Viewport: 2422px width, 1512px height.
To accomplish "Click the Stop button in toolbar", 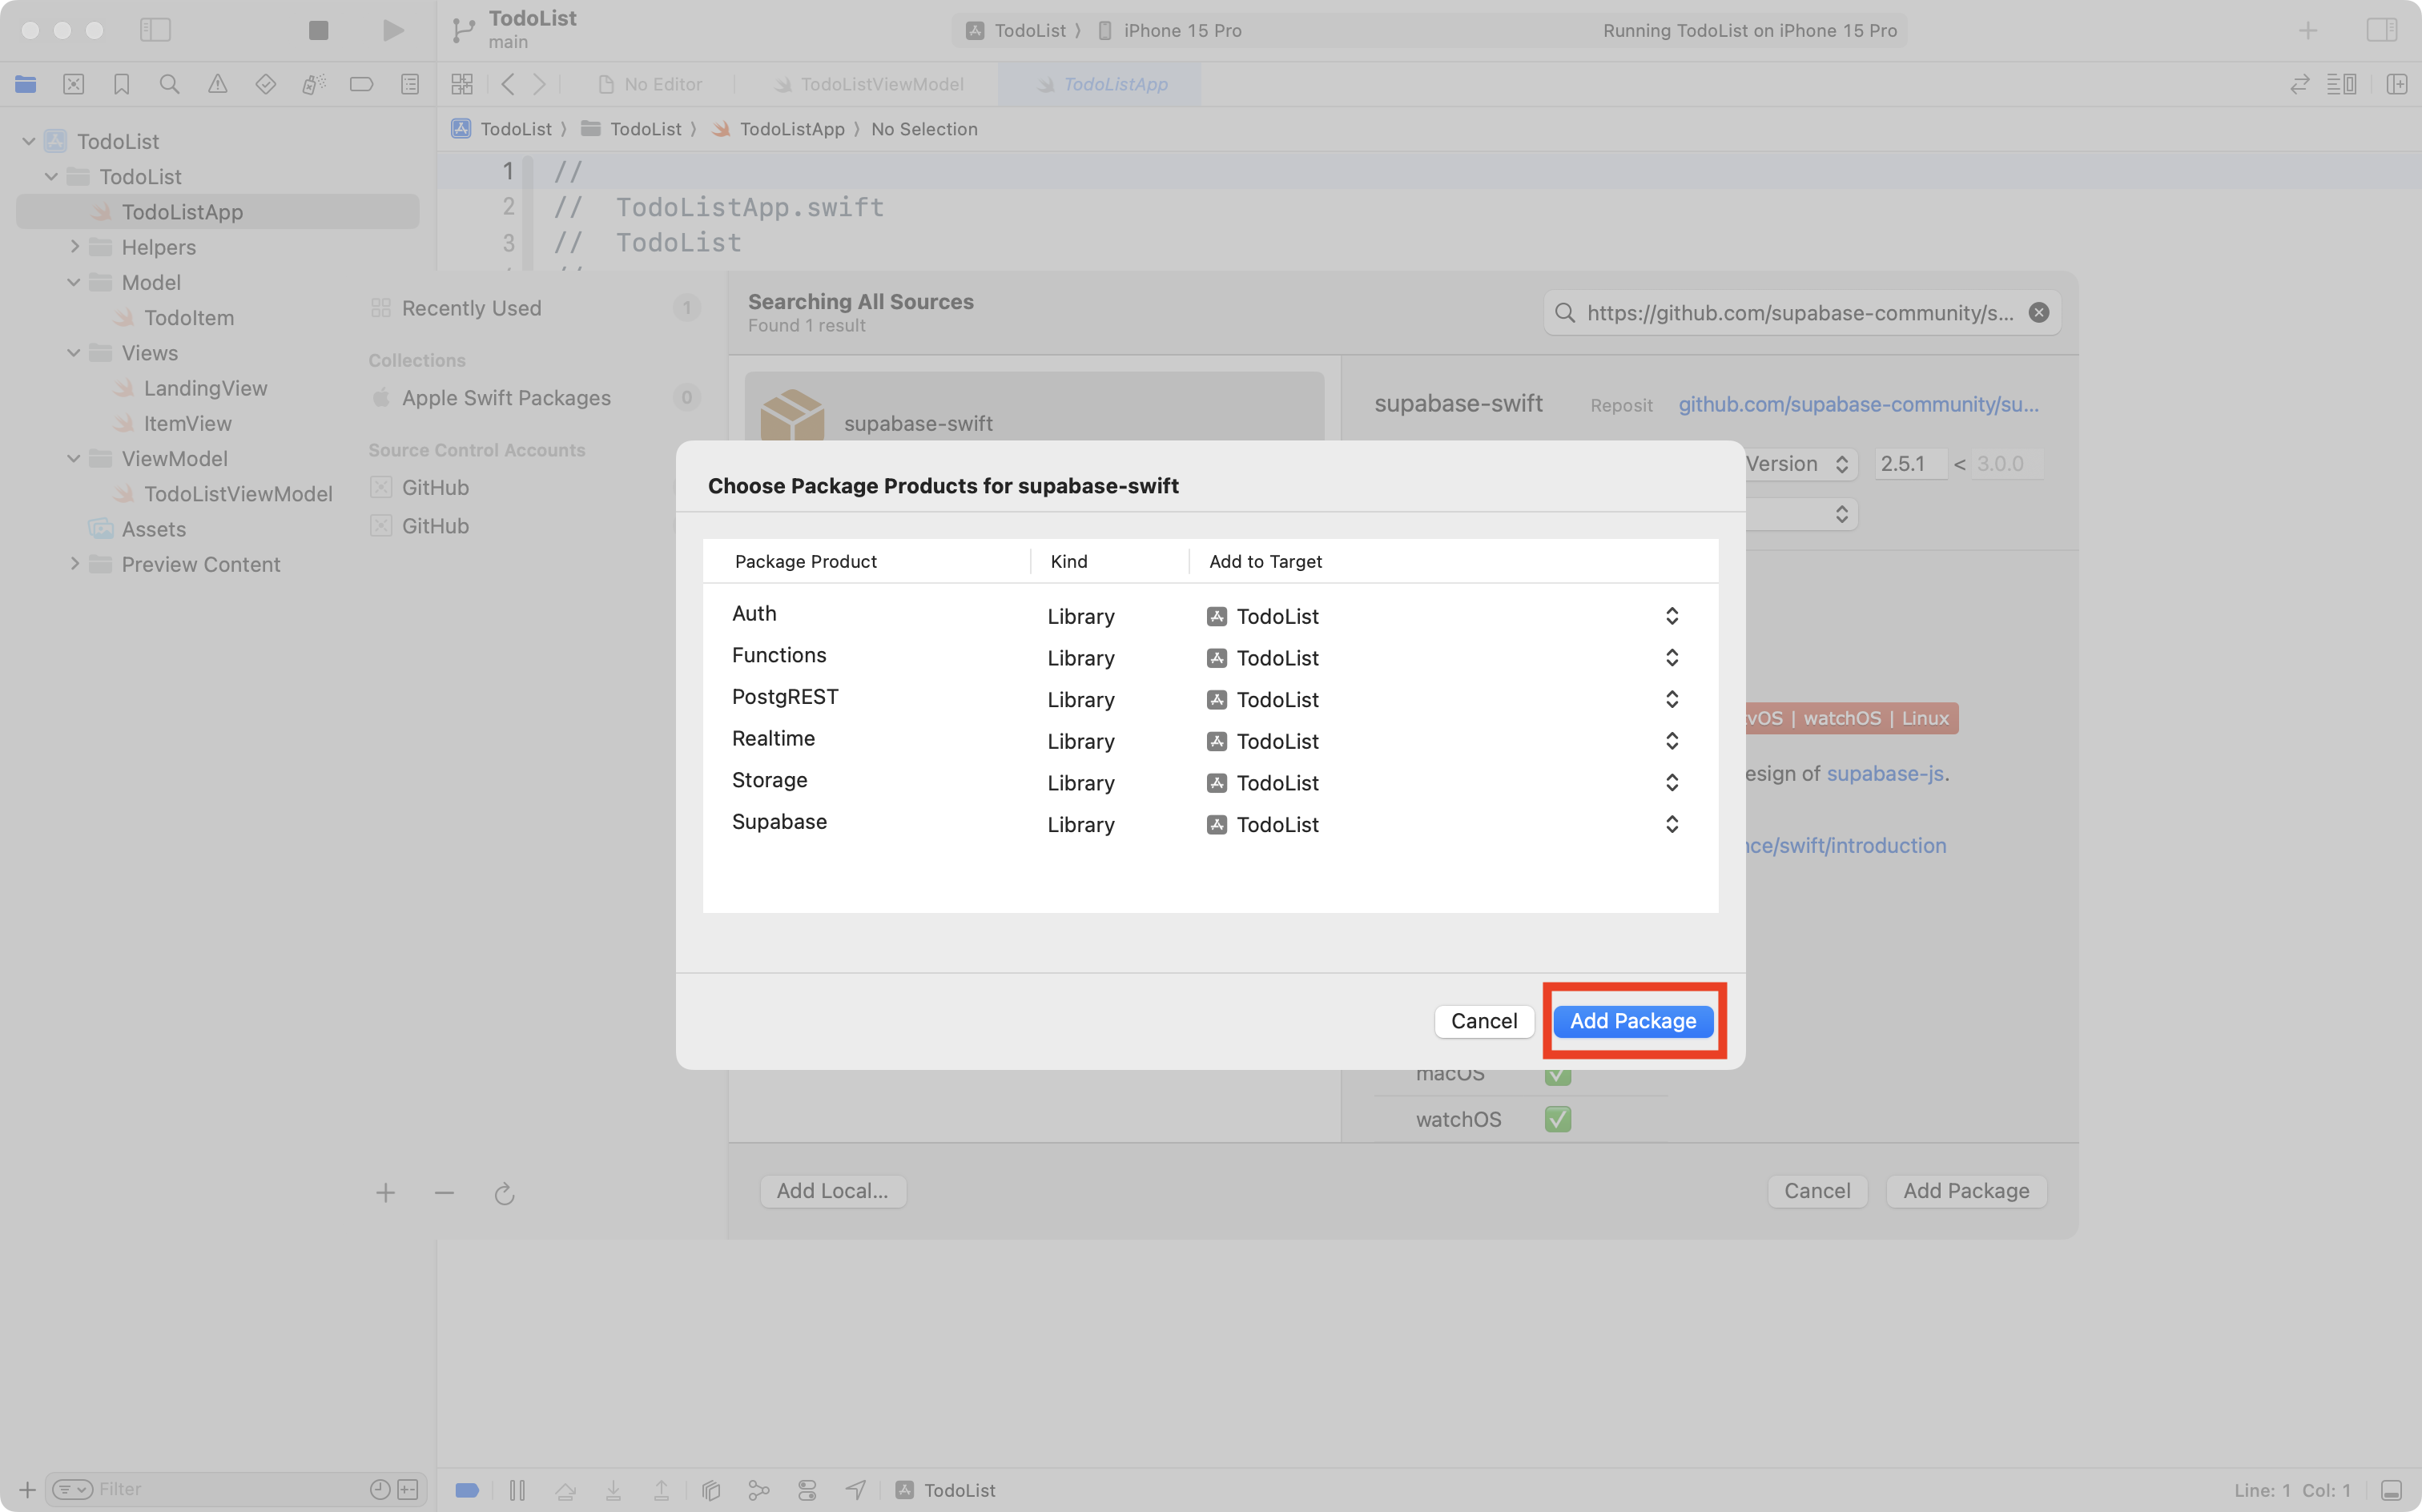I will coord(318,30).
